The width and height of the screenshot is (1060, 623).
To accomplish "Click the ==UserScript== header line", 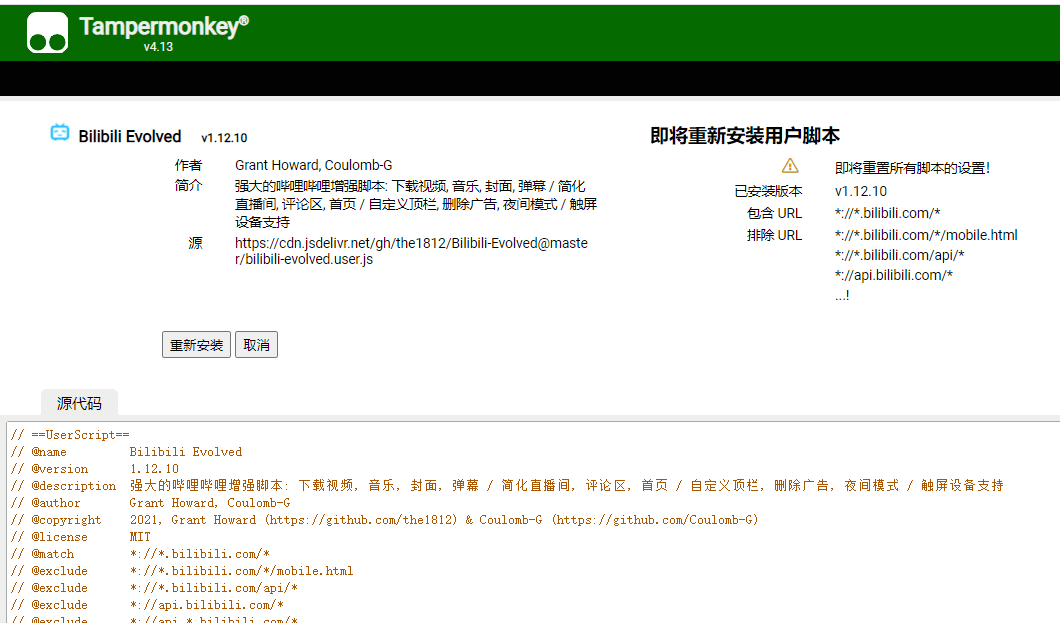I will (x=70, y=435).
